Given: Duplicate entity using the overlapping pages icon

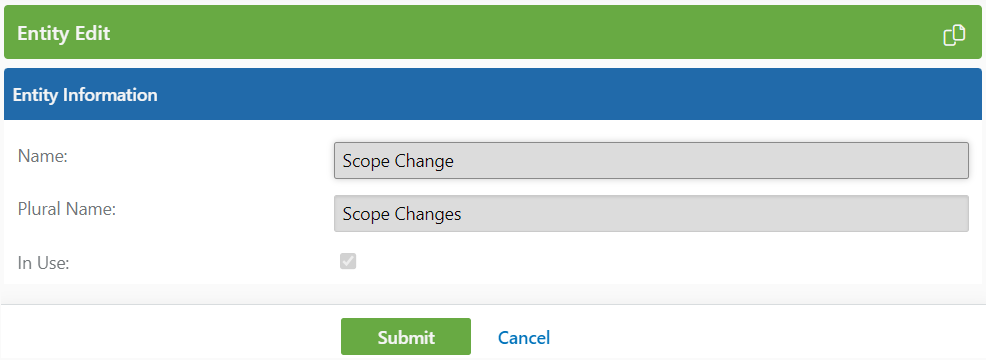Looking at the screenshot, I should click(x=954, y=35).
